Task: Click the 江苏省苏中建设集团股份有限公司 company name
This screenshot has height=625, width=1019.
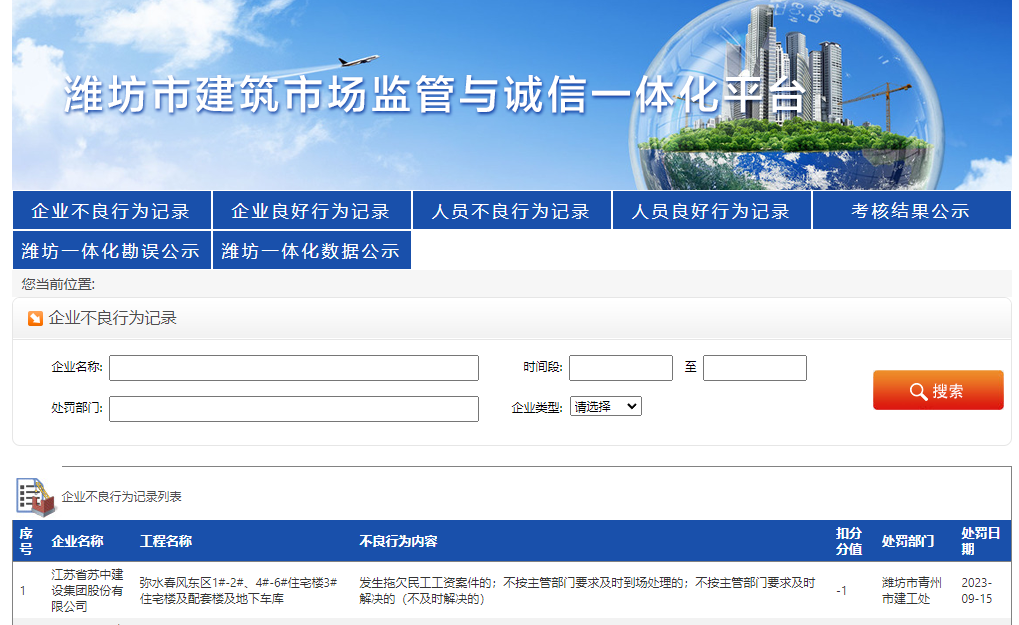Action: [x=87, y=590]
